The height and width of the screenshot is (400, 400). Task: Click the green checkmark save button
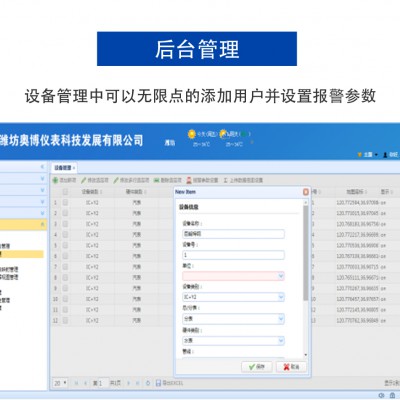point(257,367)
